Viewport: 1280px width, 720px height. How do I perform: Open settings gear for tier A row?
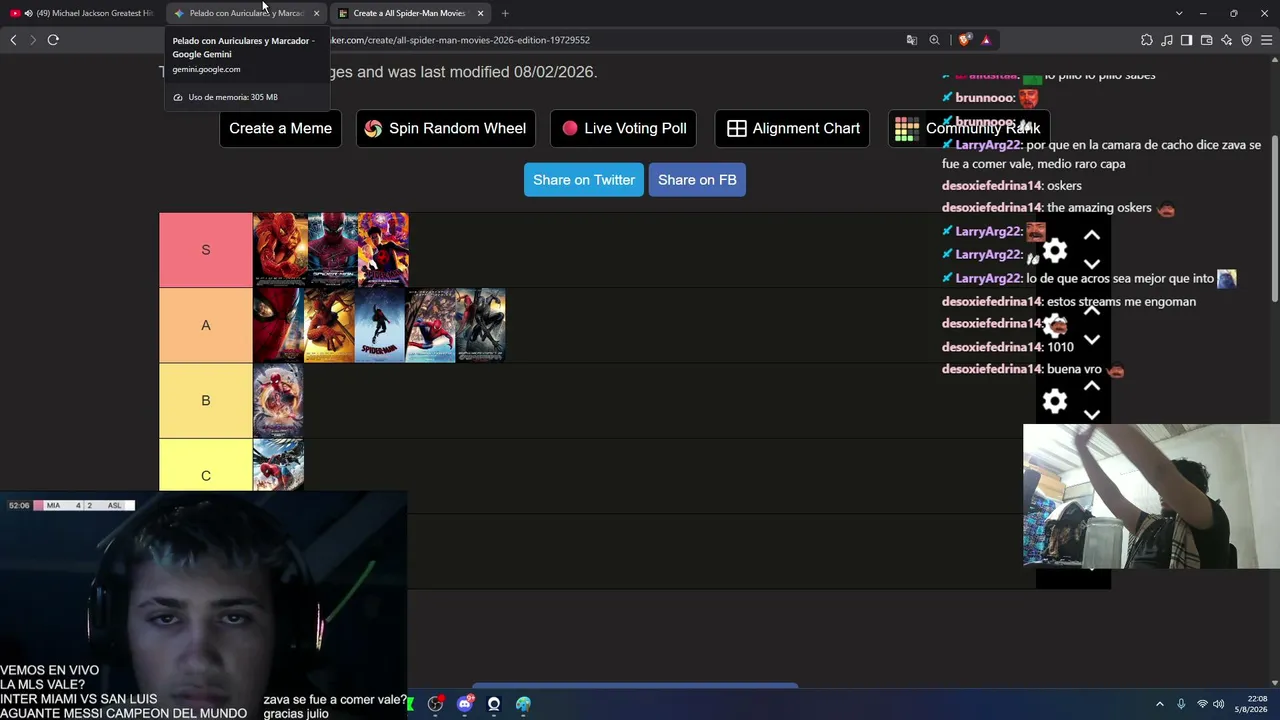tap(1055, 325)
